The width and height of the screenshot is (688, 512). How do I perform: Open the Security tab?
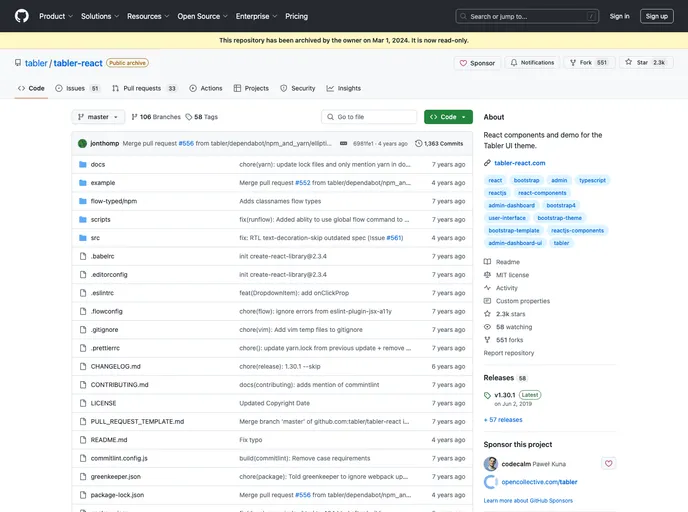pos(298,88)
